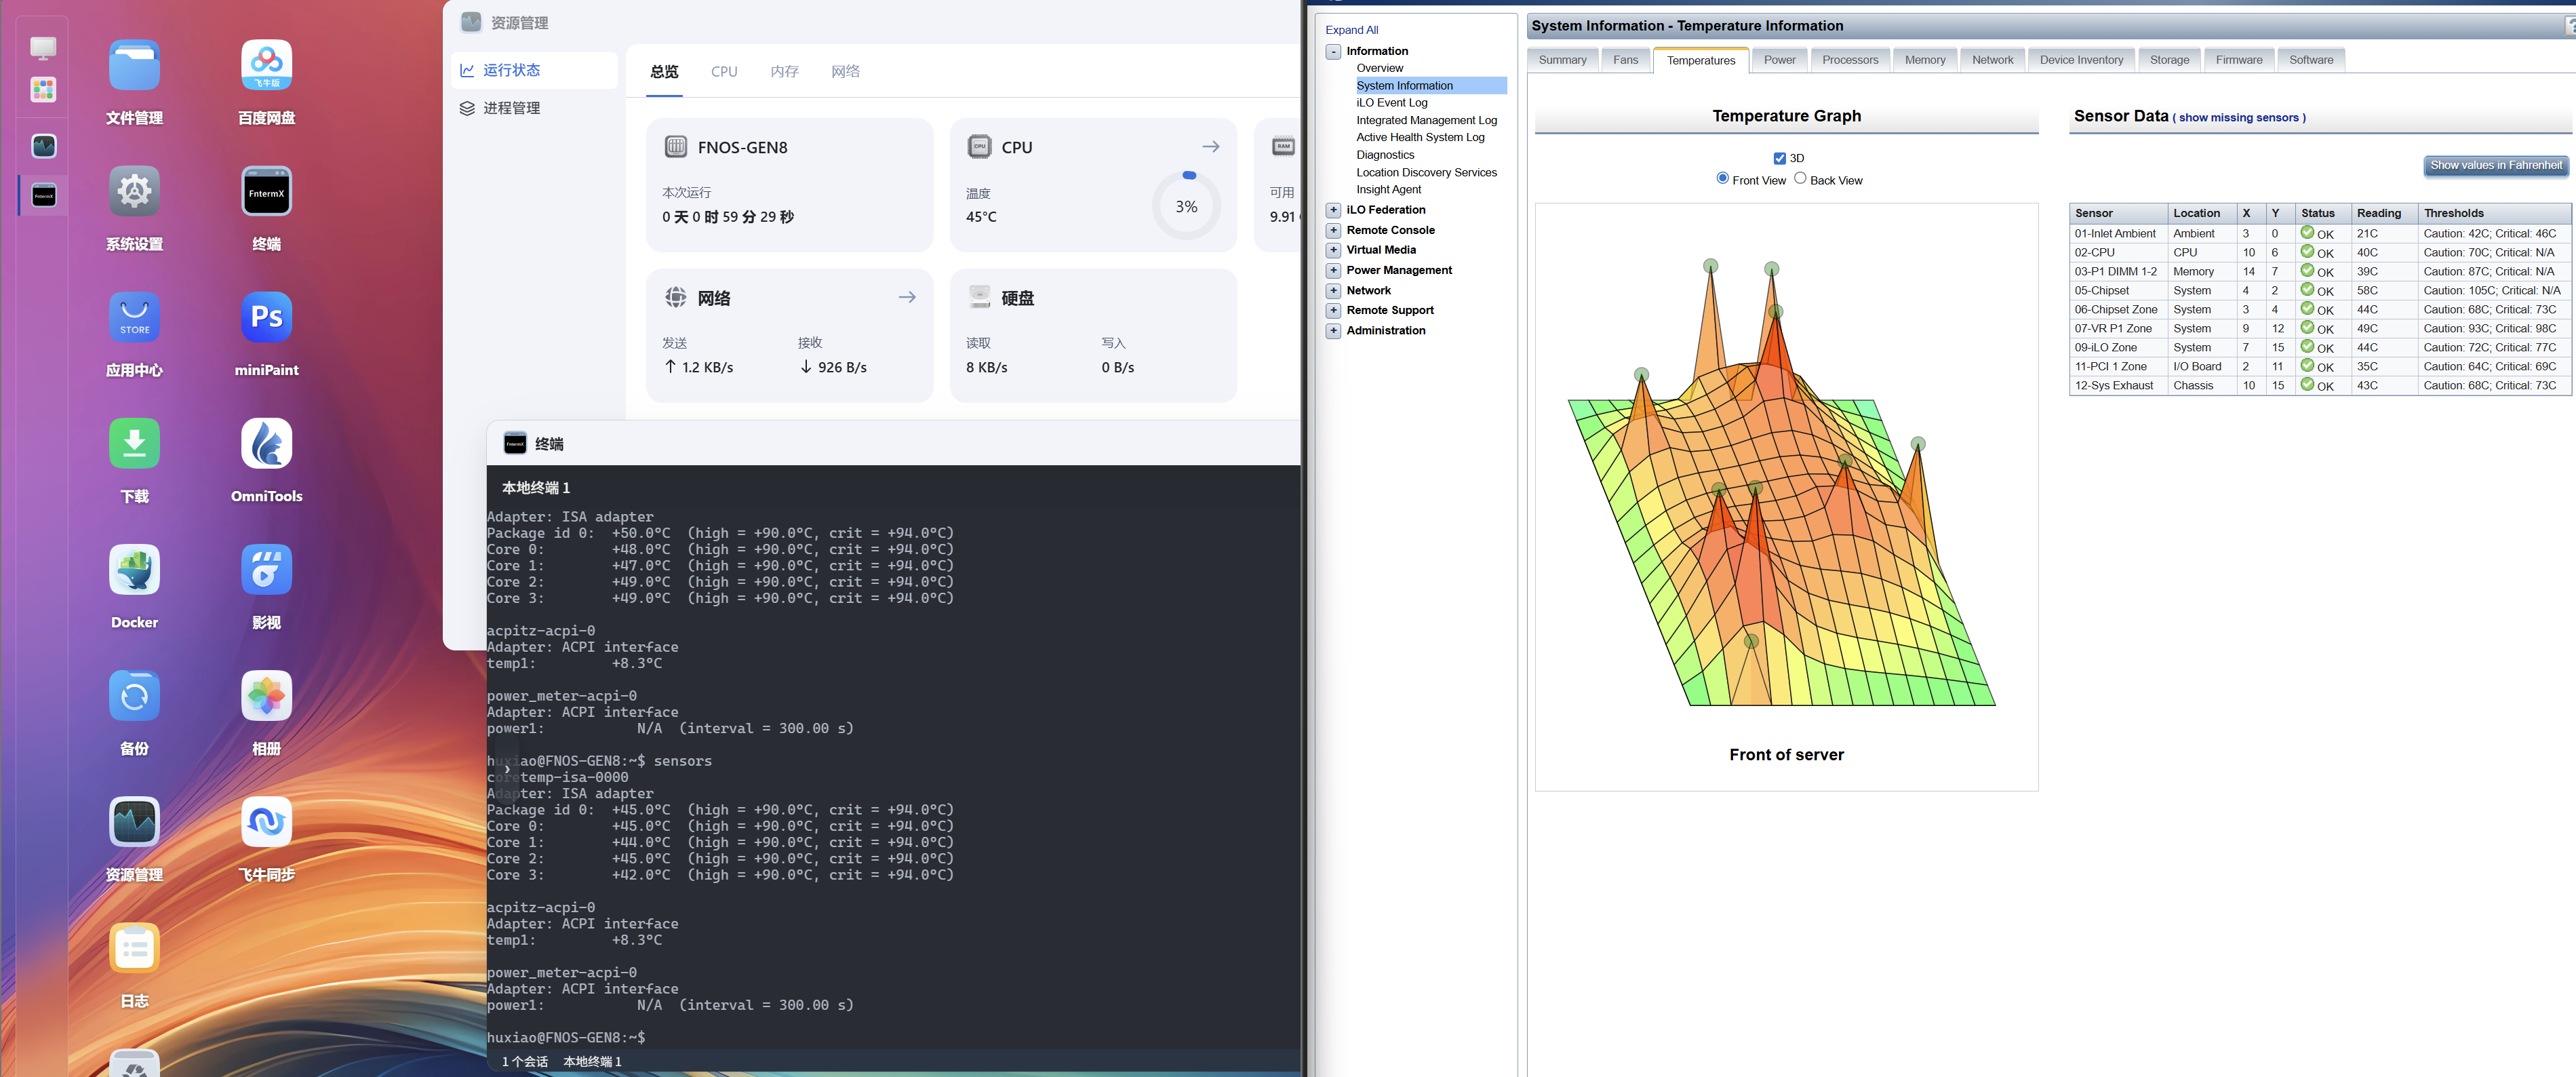Click the CPU usage 3% gauge
The height and width of the screenshot is (1077, 2576).
point(1186,207)
